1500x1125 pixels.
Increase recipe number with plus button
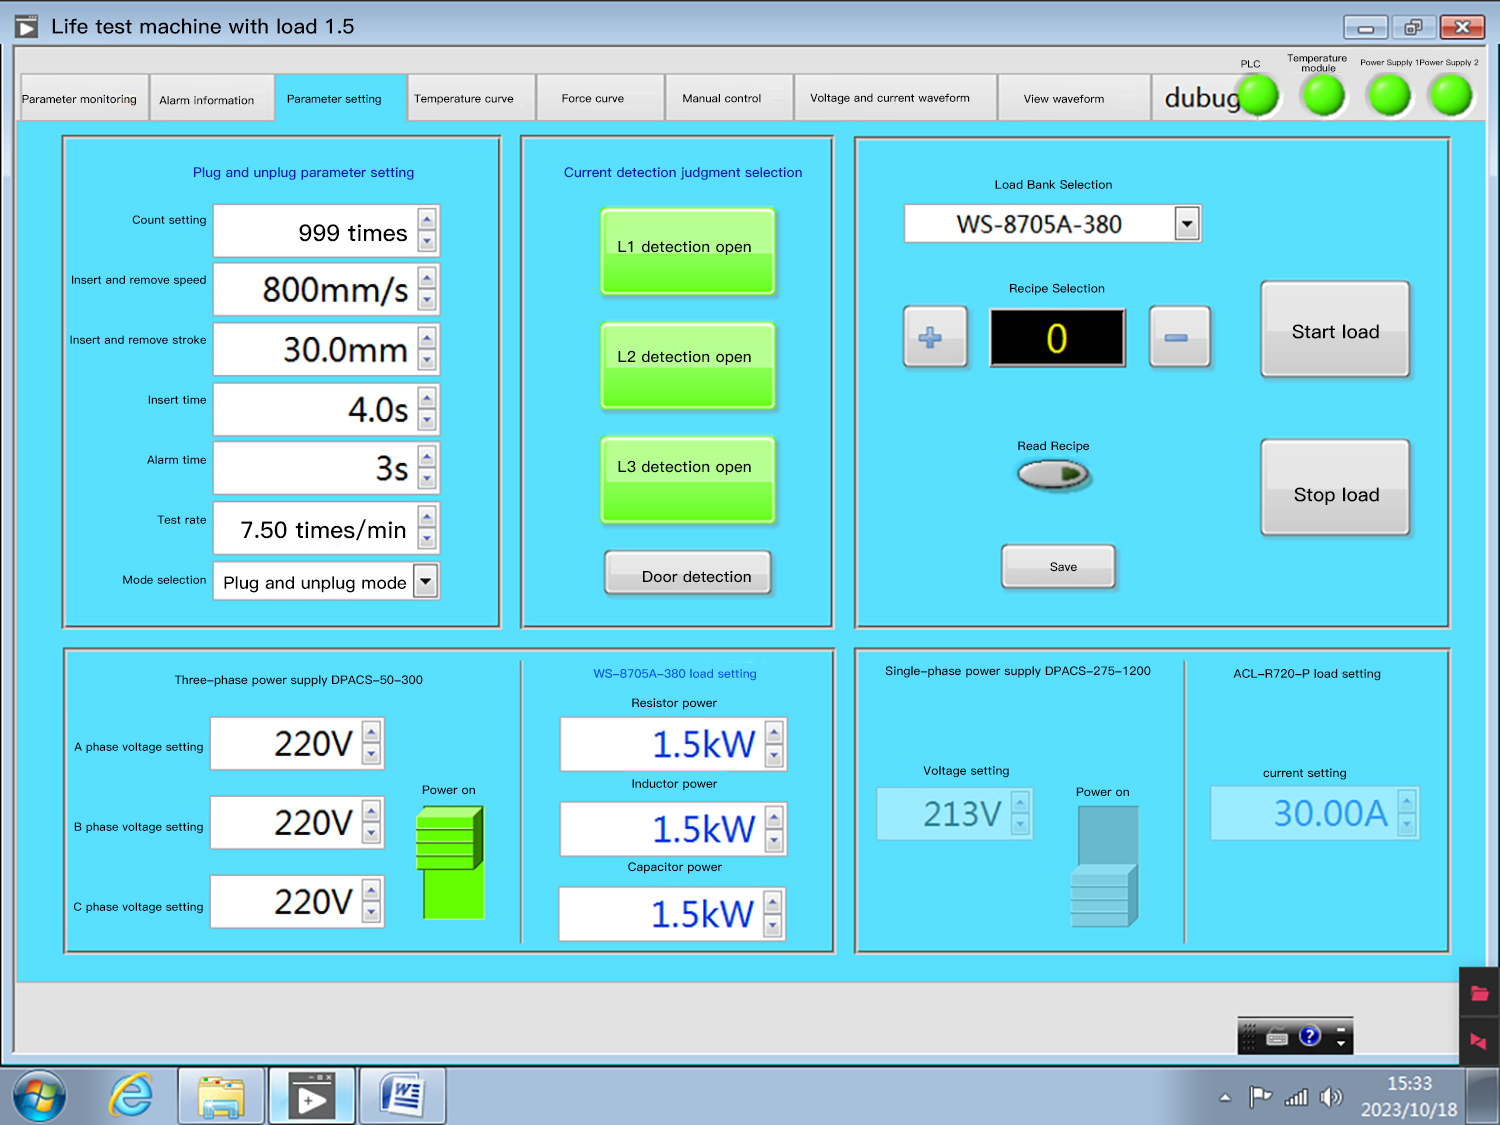tap(935, 337)
